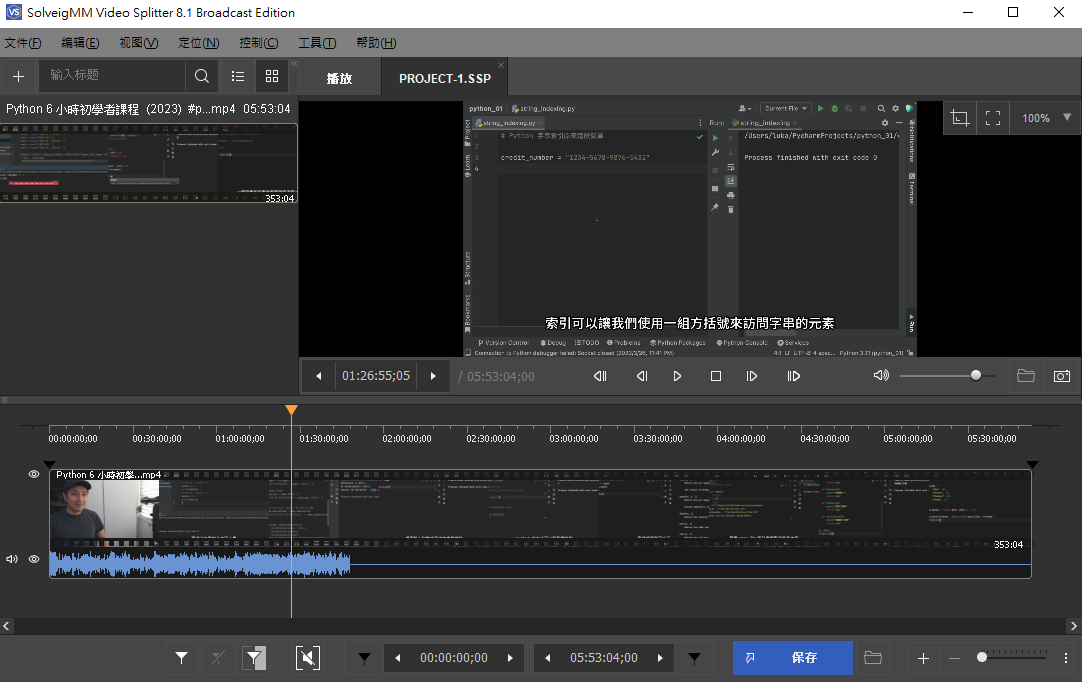Click the crop frame icon

(x=960, y=118)
